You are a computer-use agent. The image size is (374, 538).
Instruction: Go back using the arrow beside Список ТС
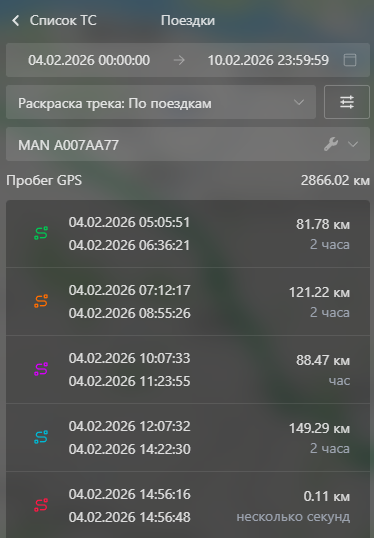pyautogui.click(x=15, y=21)
